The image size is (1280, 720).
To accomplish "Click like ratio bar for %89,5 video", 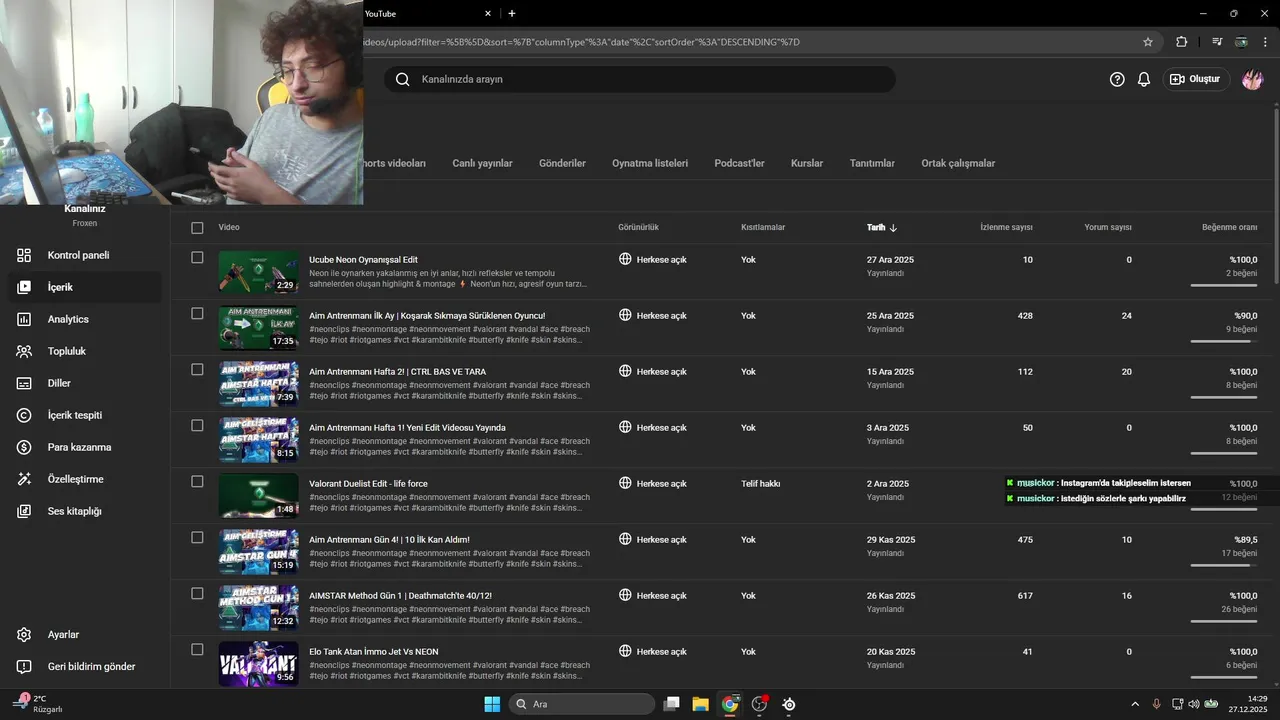I will [1224, 565].
